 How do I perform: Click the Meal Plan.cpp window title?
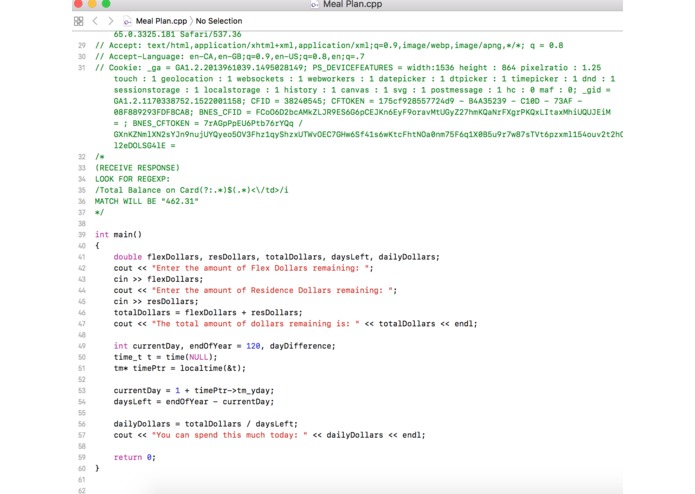[352, 4]
